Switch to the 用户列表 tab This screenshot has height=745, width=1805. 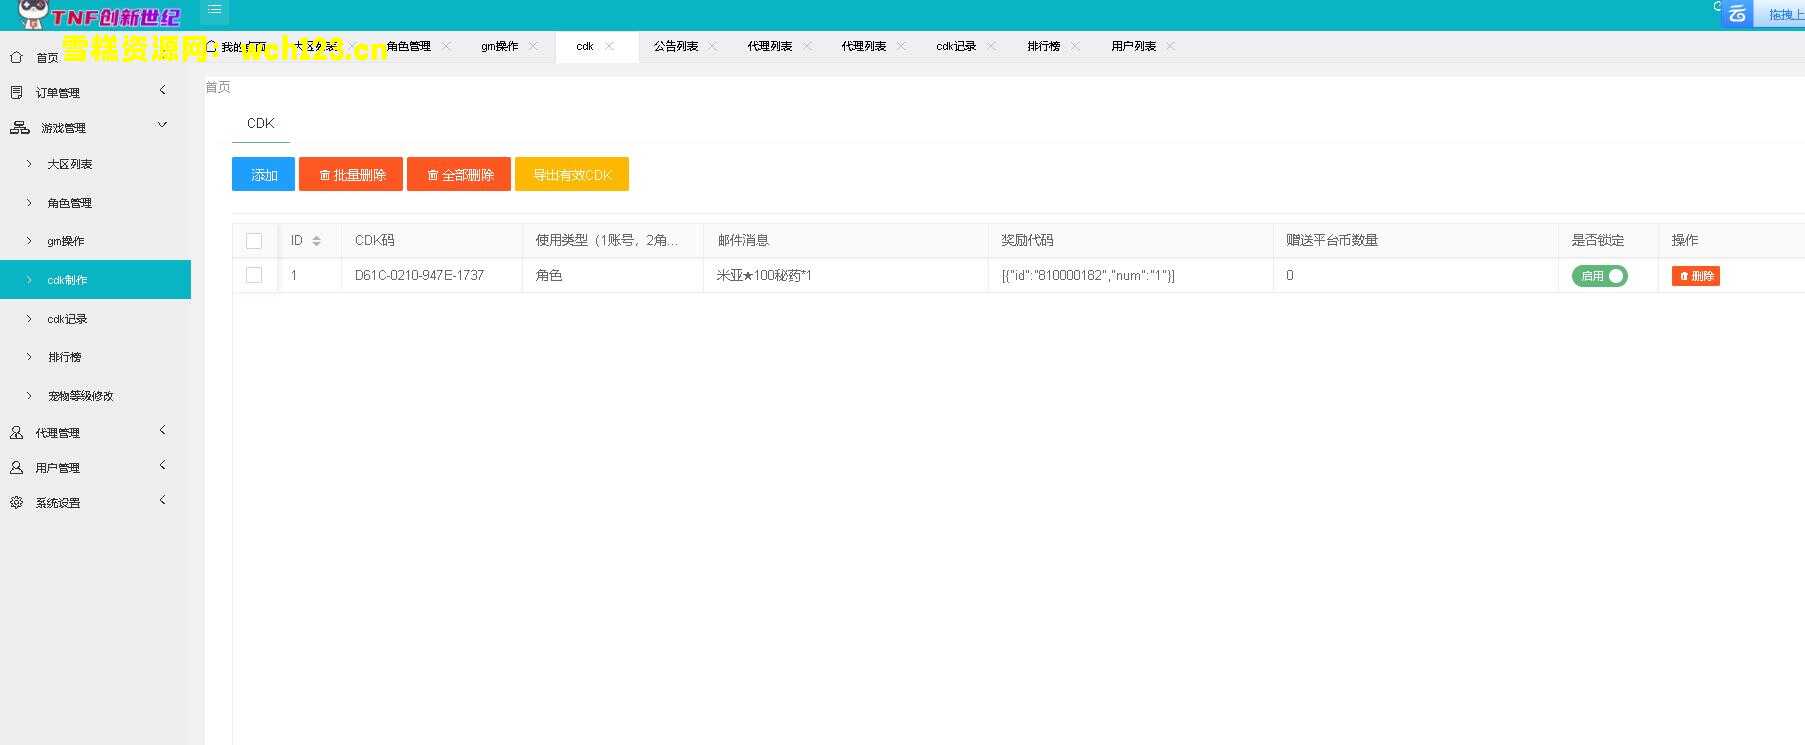point(1133,46)
